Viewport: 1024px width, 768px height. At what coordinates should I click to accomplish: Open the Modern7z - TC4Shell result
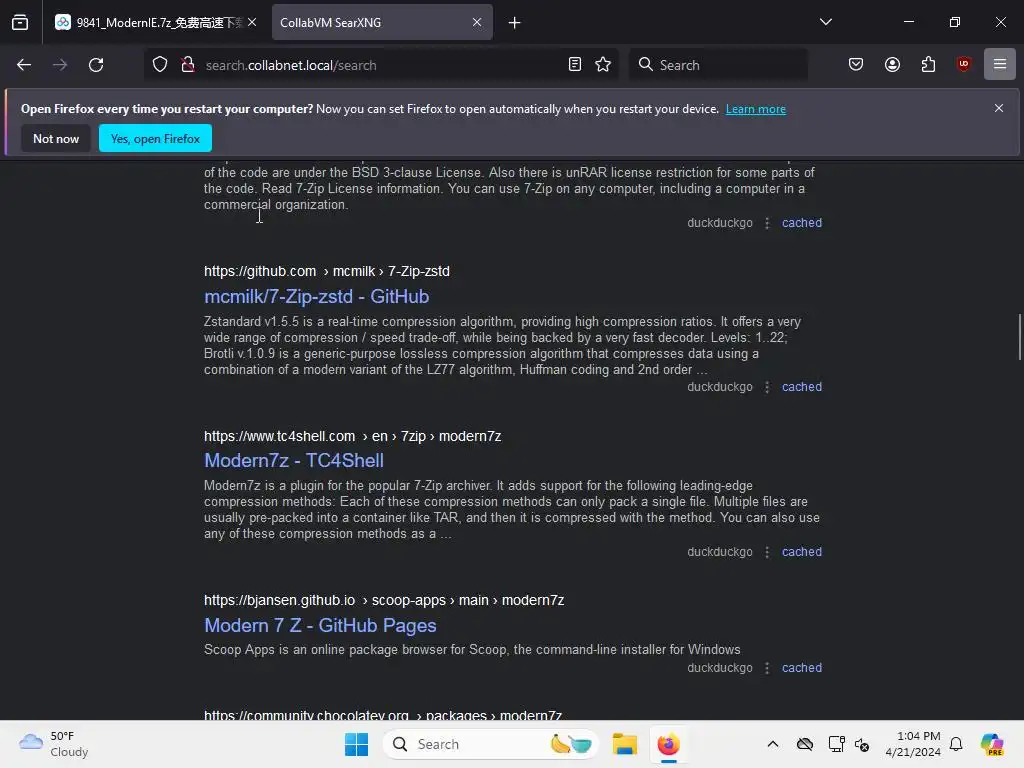[x=294, y=460]
